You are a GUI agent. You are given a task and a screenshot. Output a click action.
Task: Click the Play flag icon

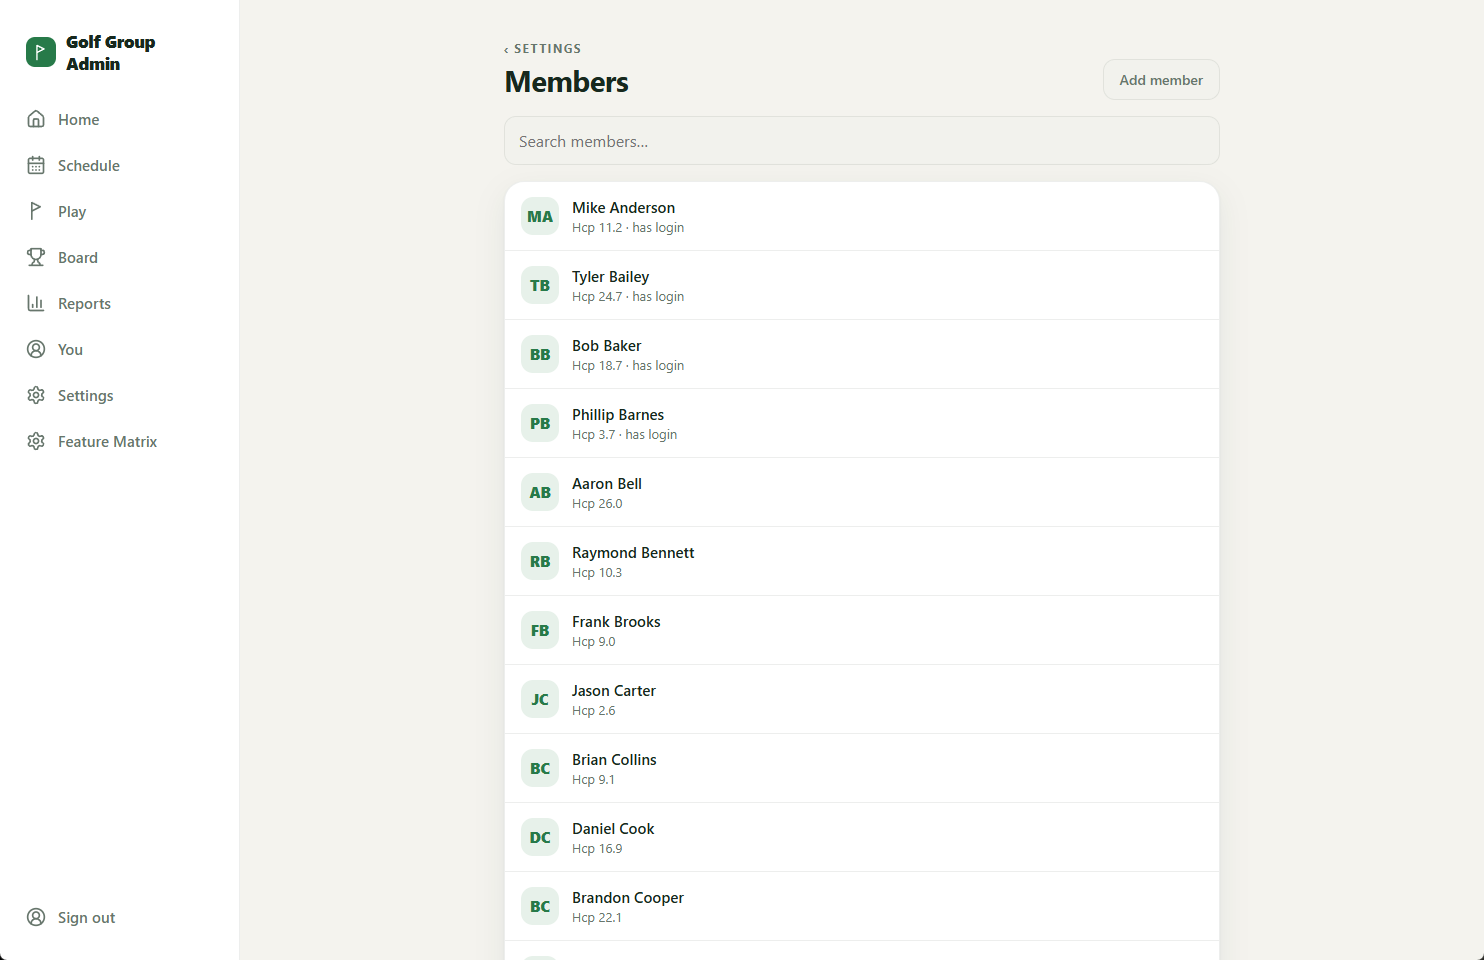tap(36, 211)
